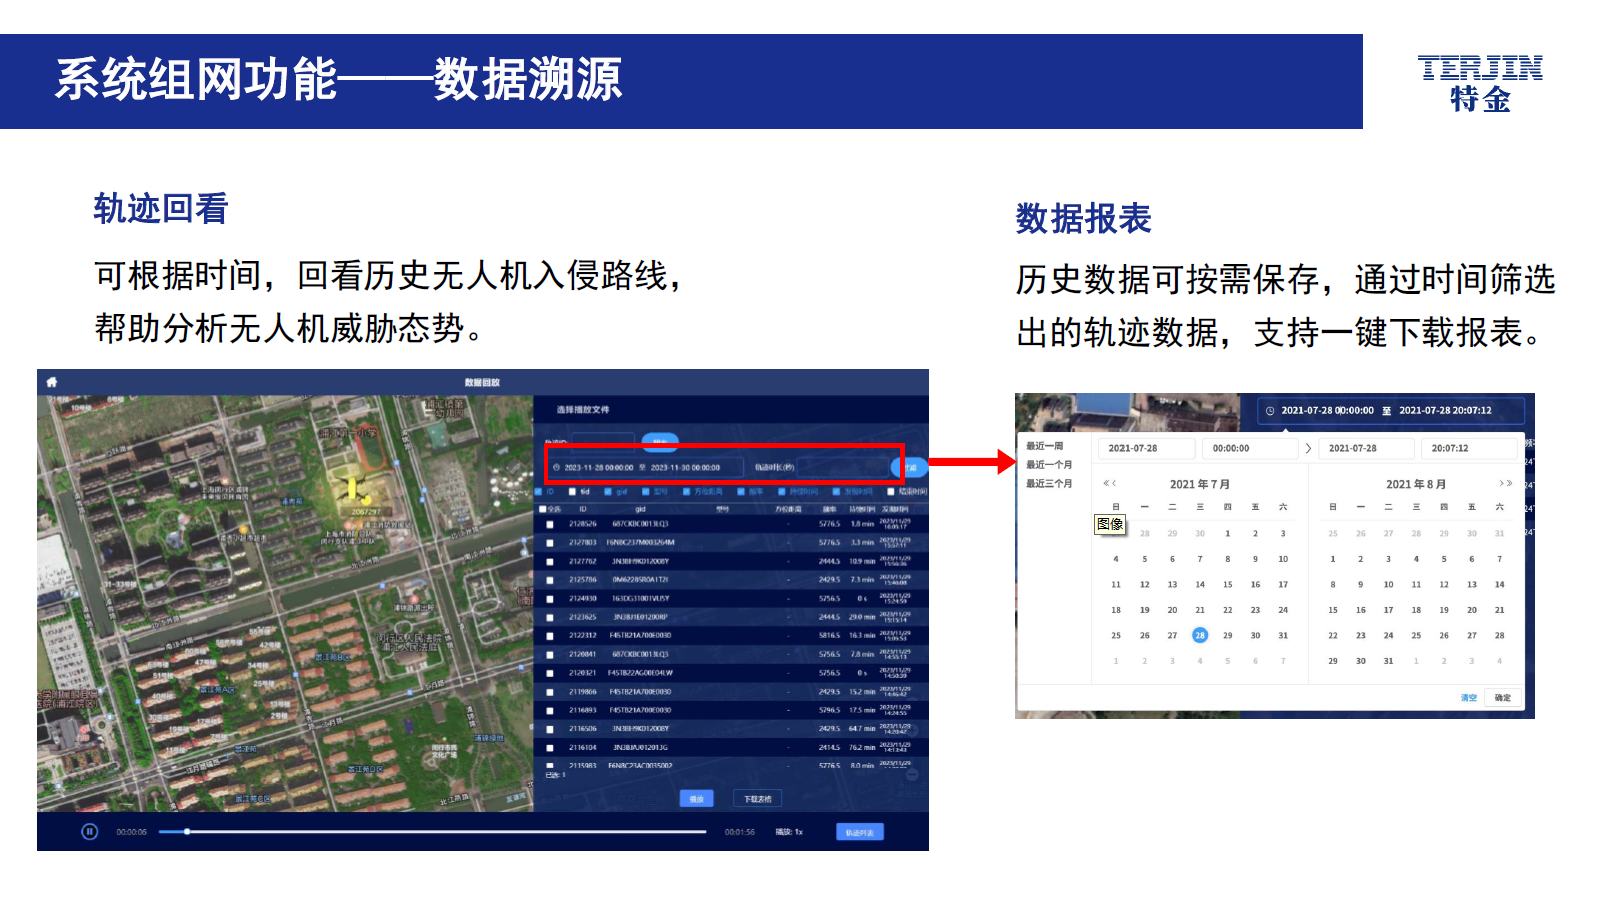Click the satellite map in playback window
The width and height of the screenshot is (1616, 910).
point(285,603)
